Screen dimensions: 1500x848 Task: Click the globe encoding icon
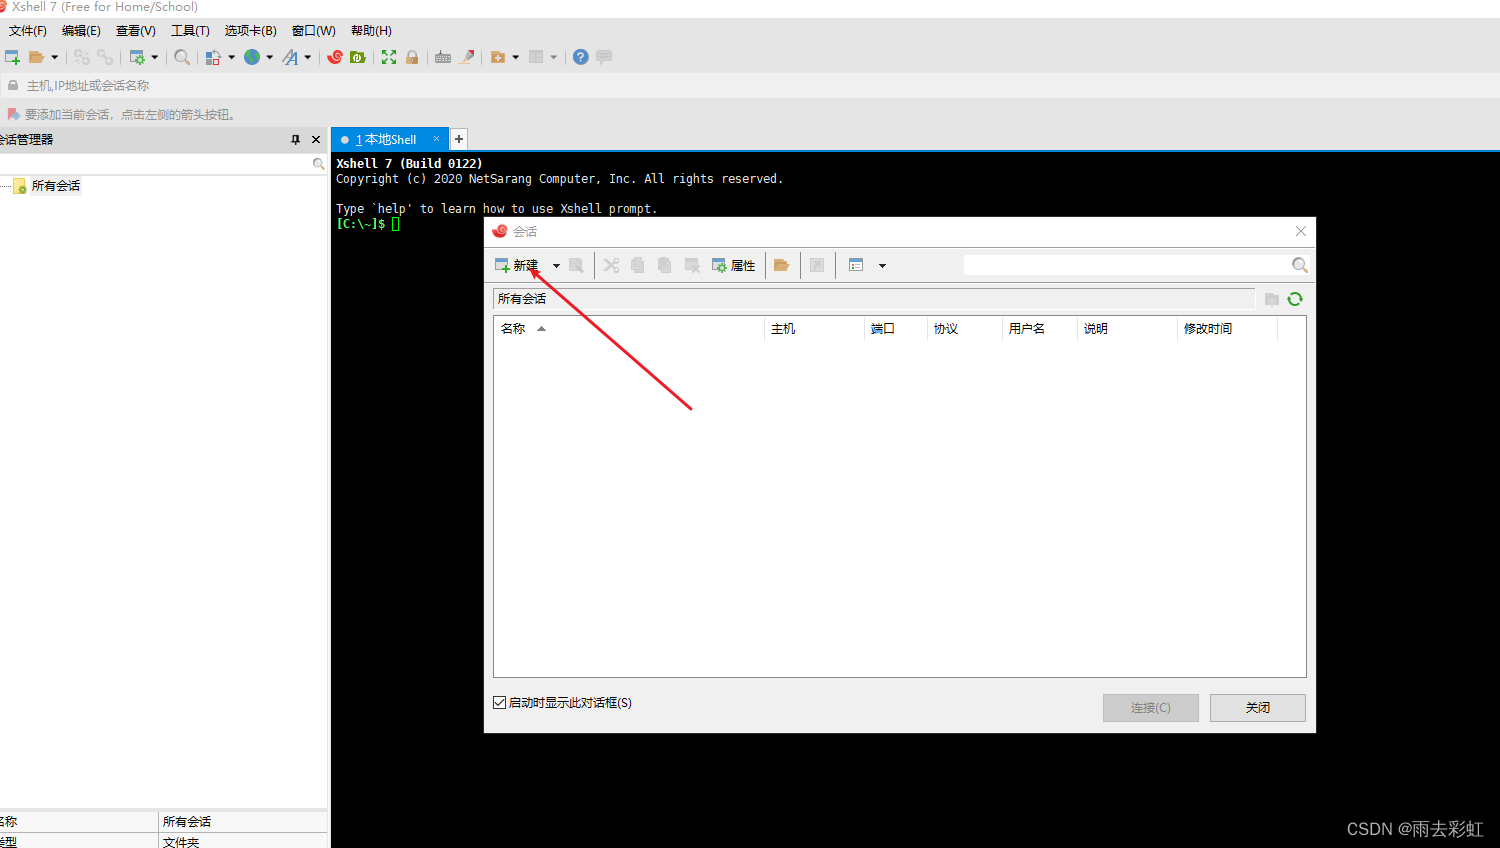252,57
